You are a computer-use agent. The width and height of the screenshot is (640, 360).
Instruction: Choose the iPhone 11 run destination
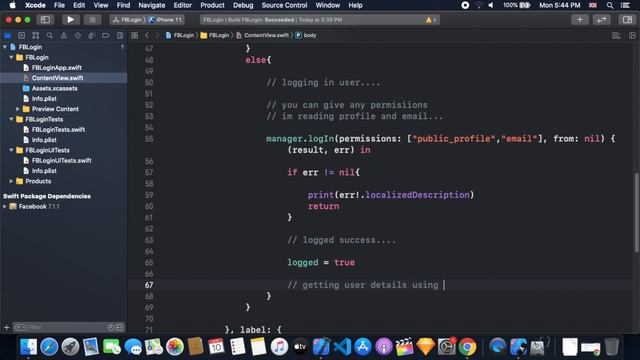coord(166,20)
